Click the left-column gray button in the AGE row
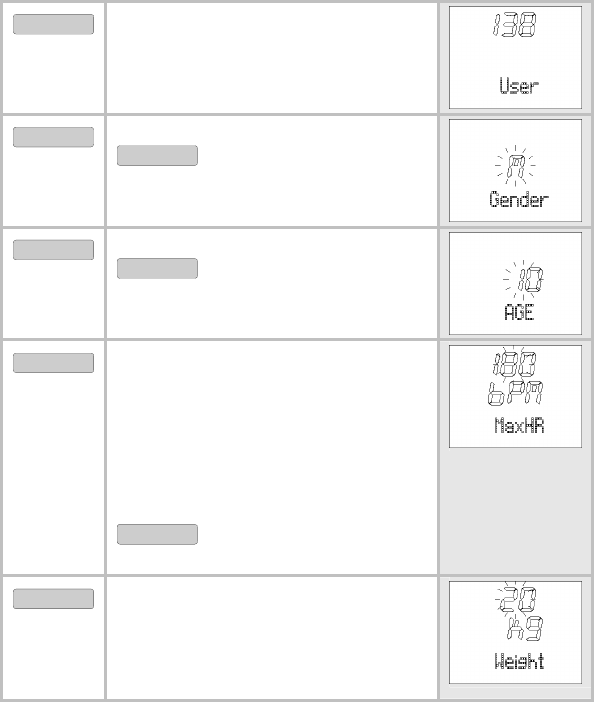594x702 pixels. [x=53, y=250]
